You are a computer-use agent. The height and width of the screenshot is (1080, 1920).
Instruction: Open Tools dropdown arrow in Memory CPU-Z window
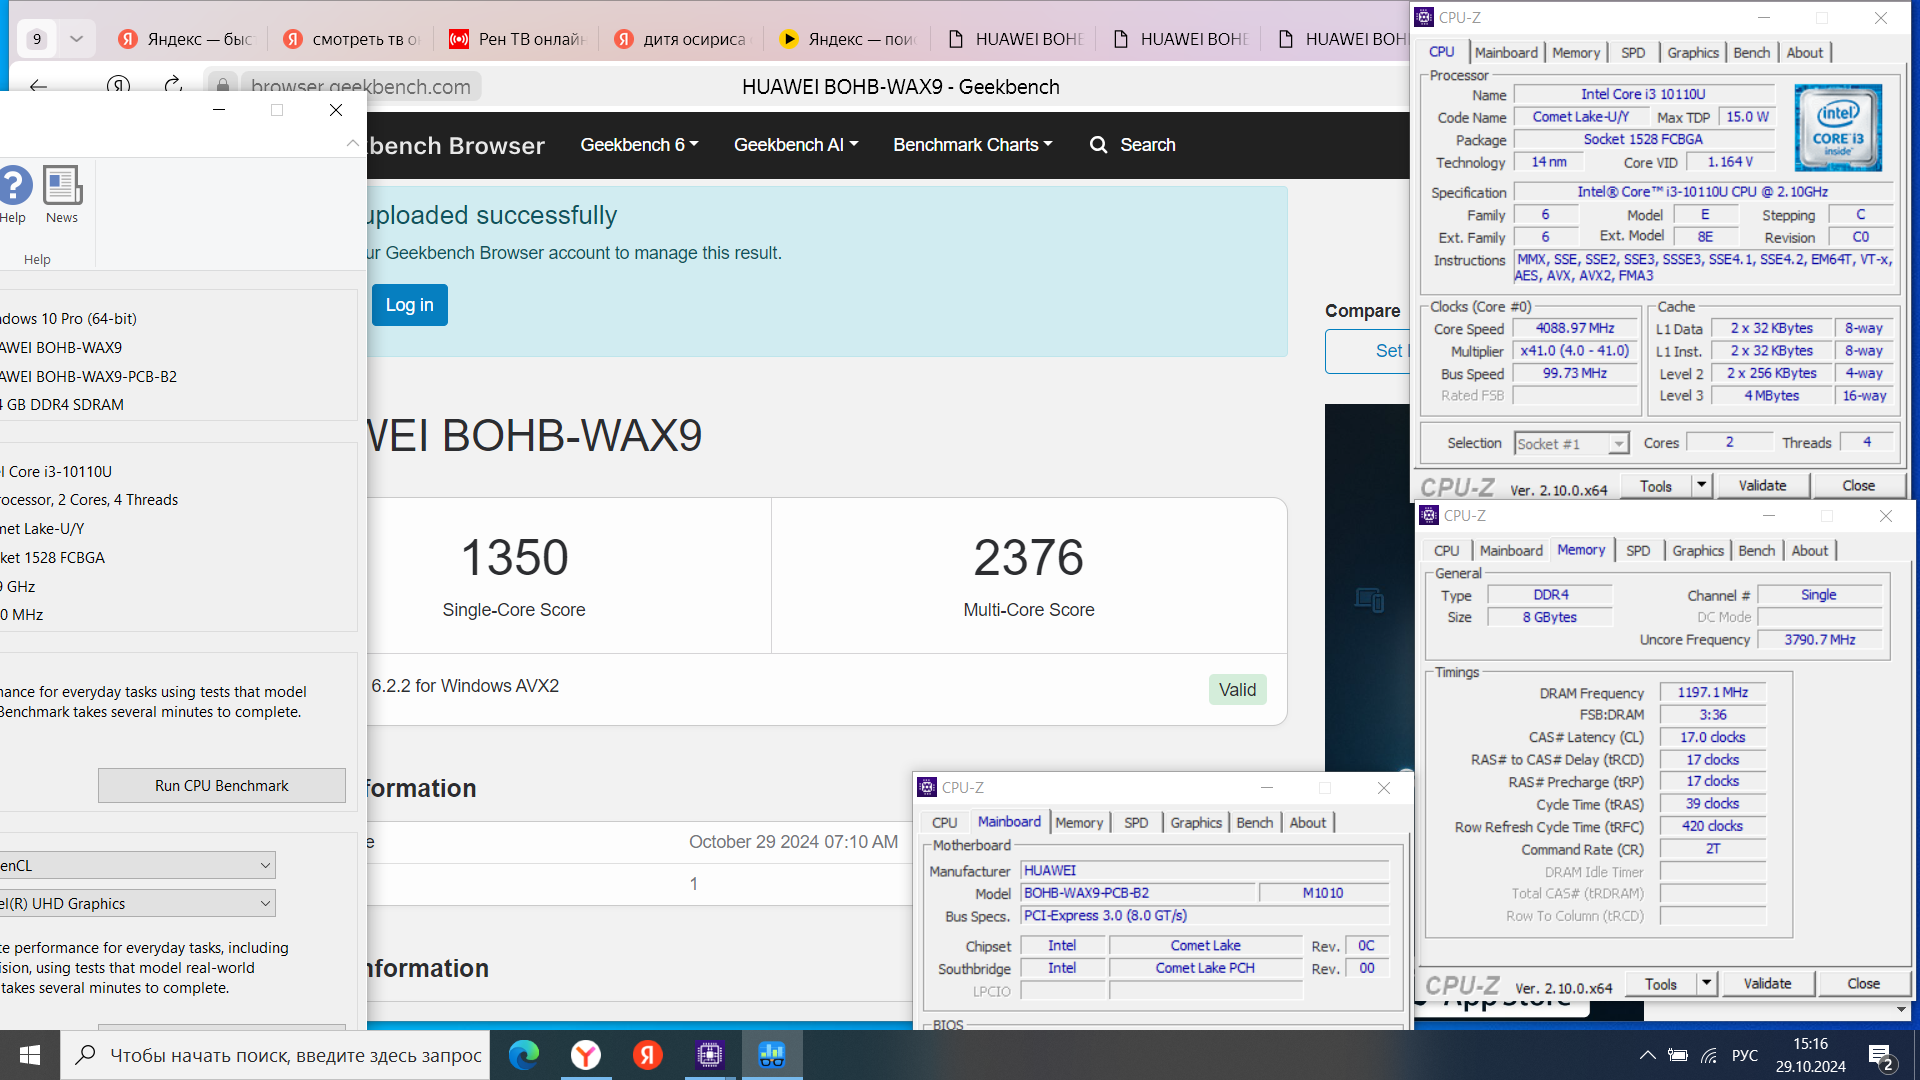[x=1706, y=984]
